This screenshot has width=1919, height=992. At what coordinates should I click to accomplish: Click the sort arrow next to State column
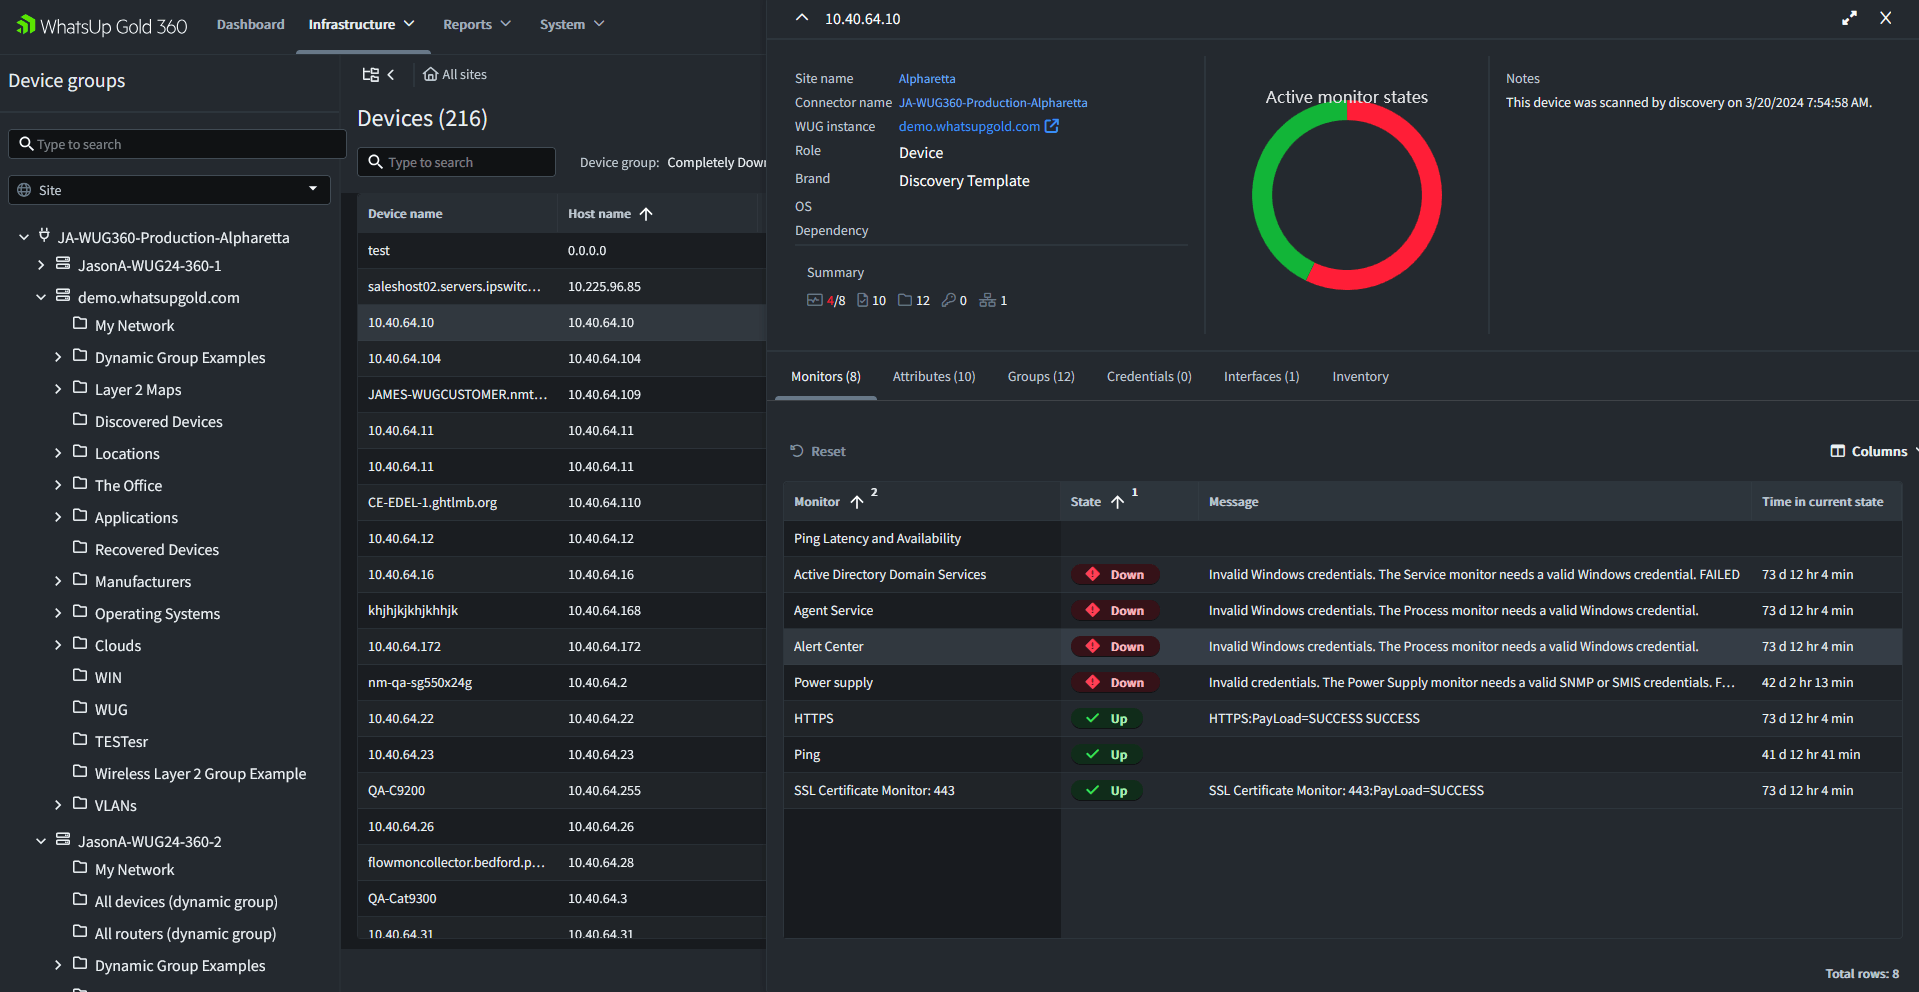pos(1118,502)
